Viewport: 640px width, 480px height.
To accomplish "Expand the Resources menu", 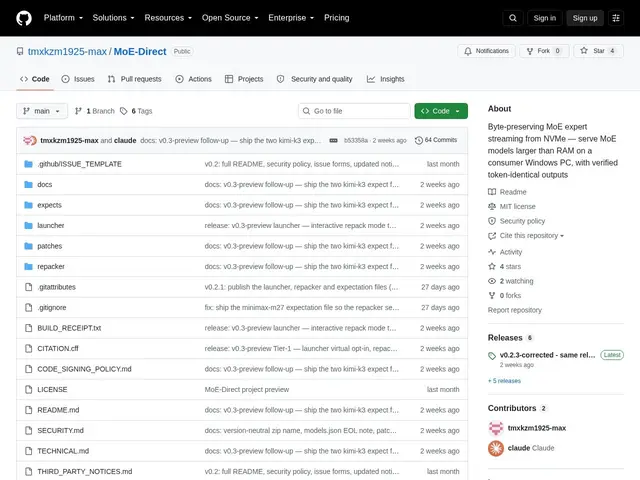I will click(168, 18).
